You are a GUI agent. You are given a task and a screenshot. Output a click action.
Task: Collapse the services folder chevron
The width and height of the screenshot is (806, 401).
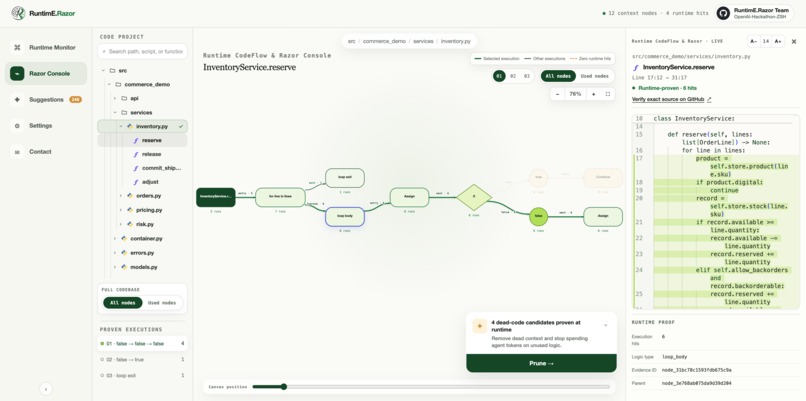115,113
